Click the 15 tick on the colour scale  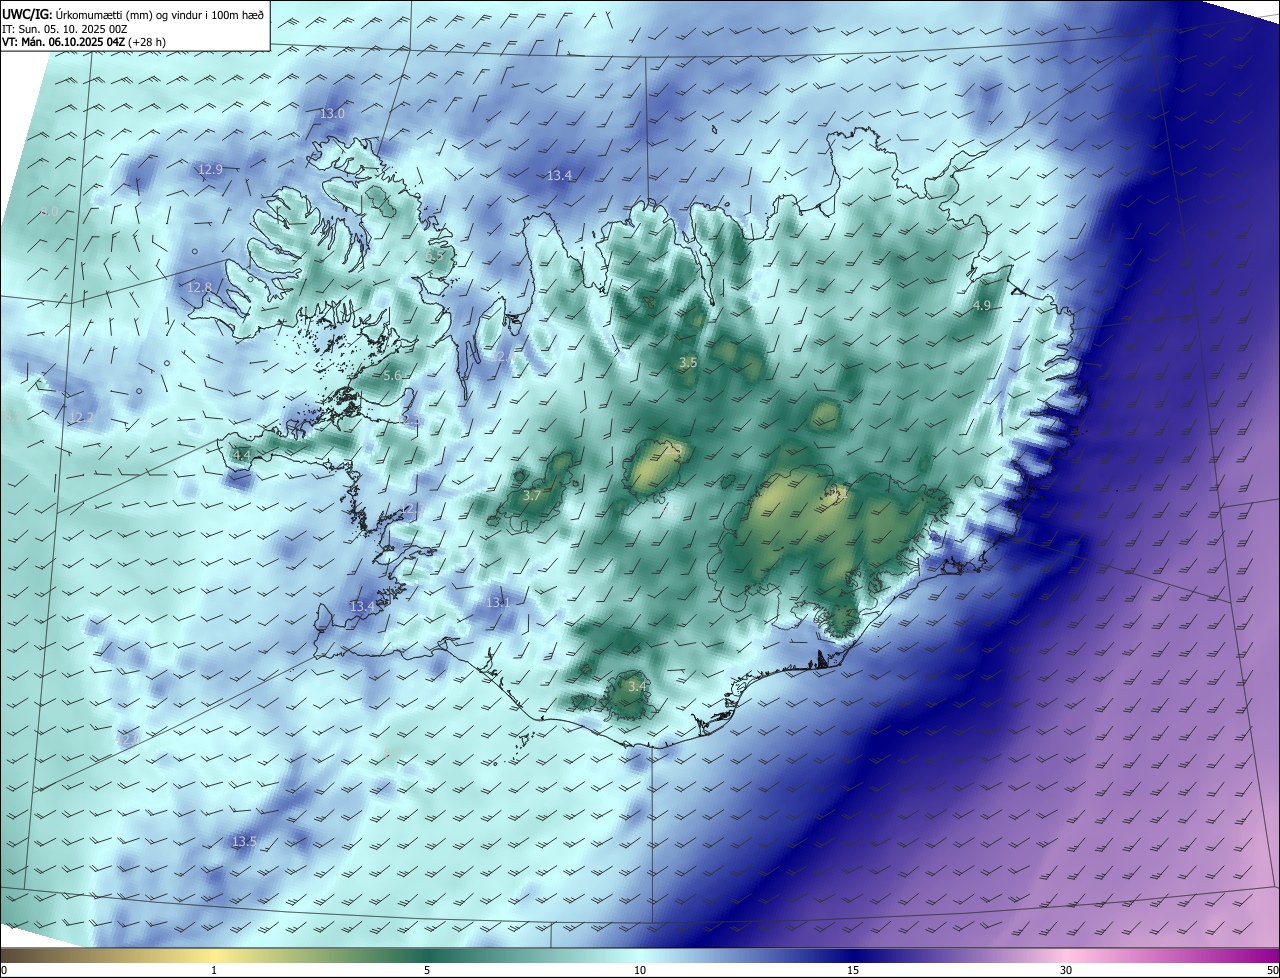tap(853, 970)
